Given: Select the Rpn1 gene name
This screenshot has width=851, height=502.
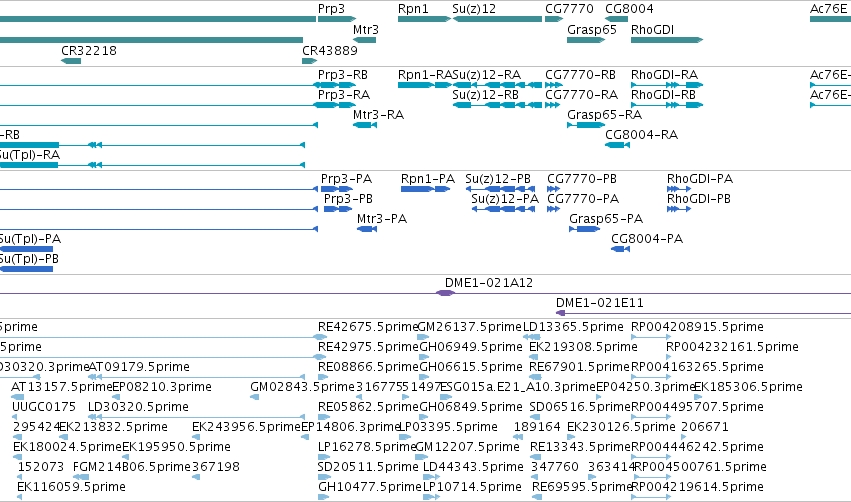Looking at the screenshot, I should point(413,9).
